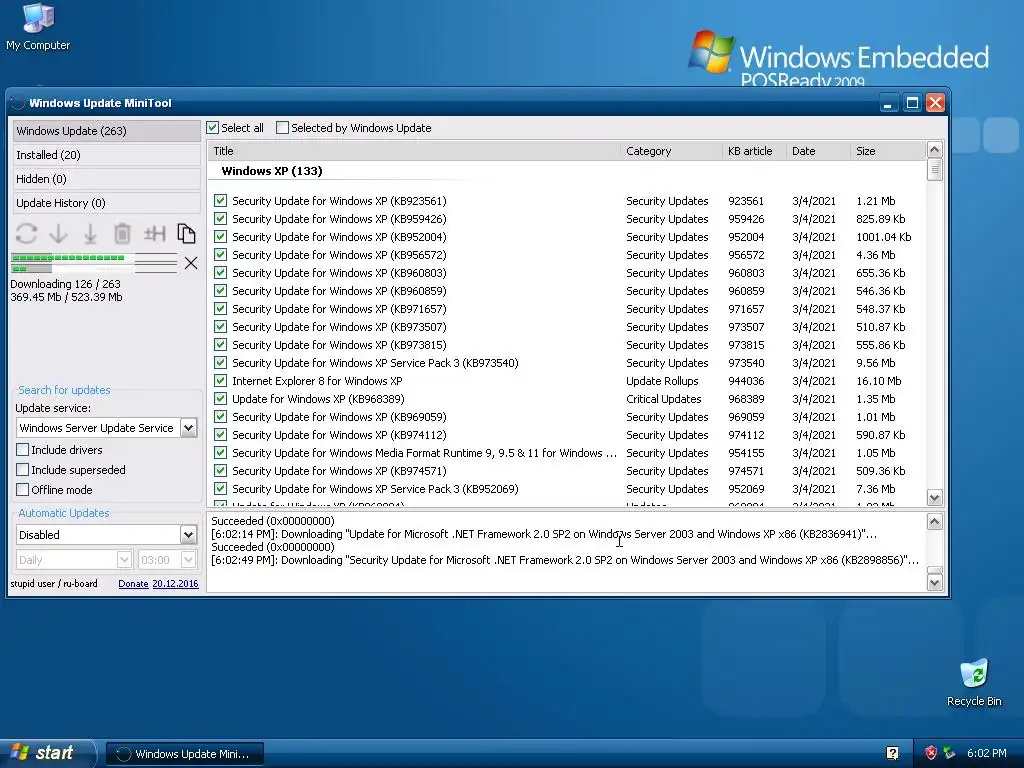Collapse the Windows XP (133) group header
This screenshot has height=768, width=1024.
click(272, 171)
